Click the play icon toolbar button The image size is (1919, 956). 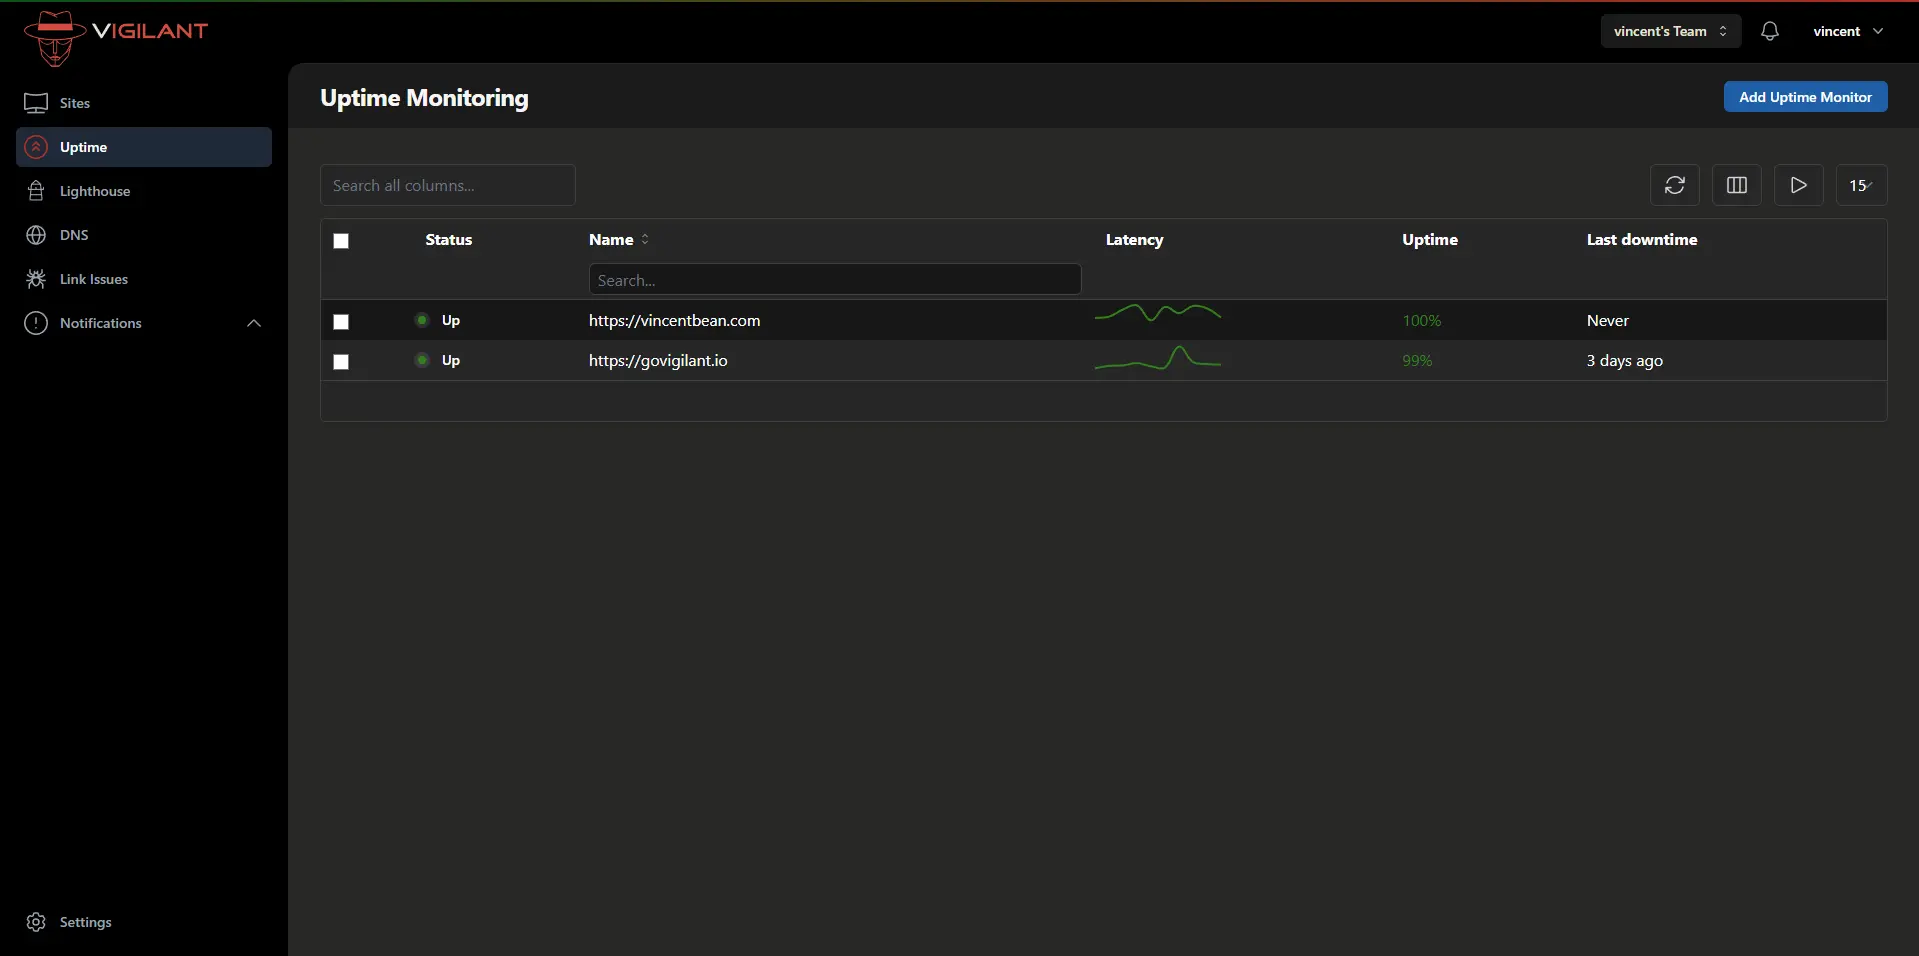[x=1799, y=185]
